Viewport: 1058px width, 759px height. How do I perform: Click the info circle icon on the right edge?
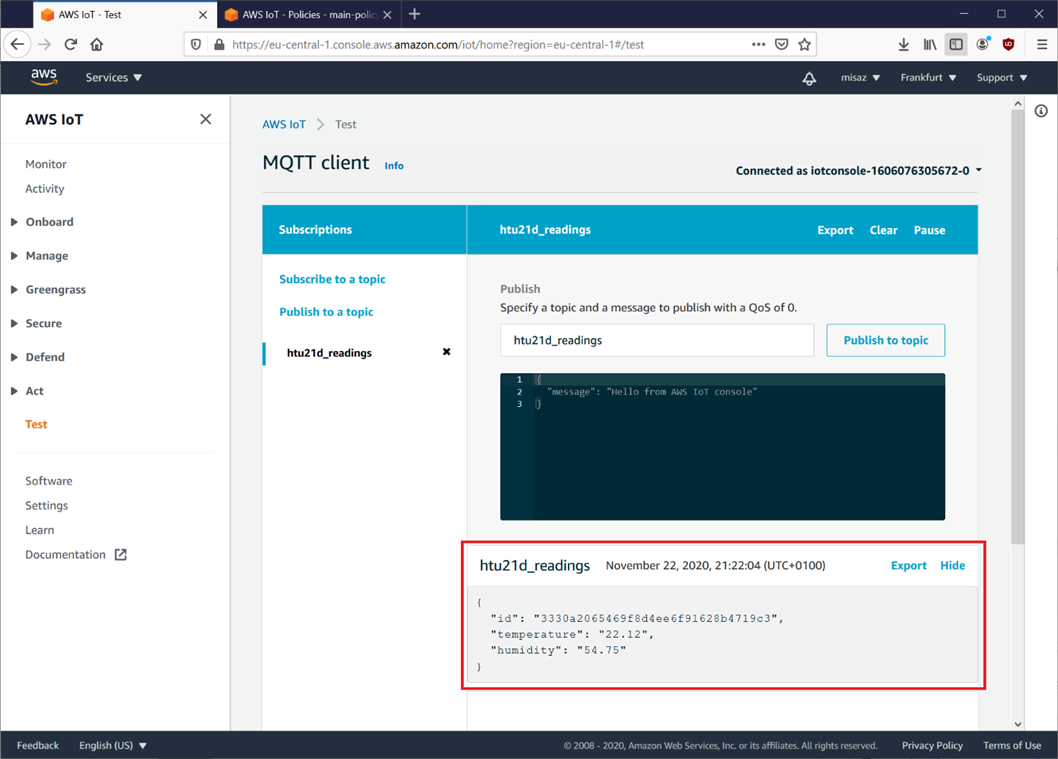(1041, 111)
